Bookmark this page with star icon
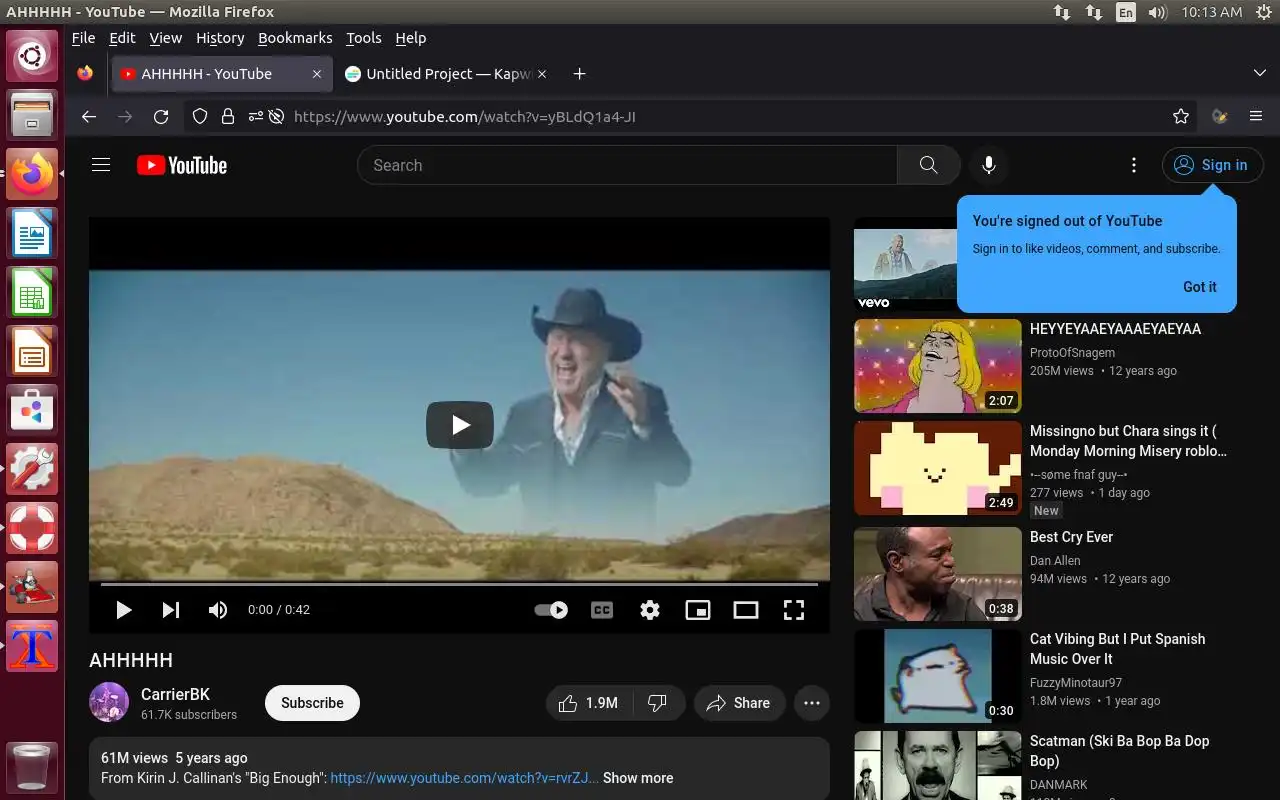The image size is (1280, 800). (x=1181, y=117)
